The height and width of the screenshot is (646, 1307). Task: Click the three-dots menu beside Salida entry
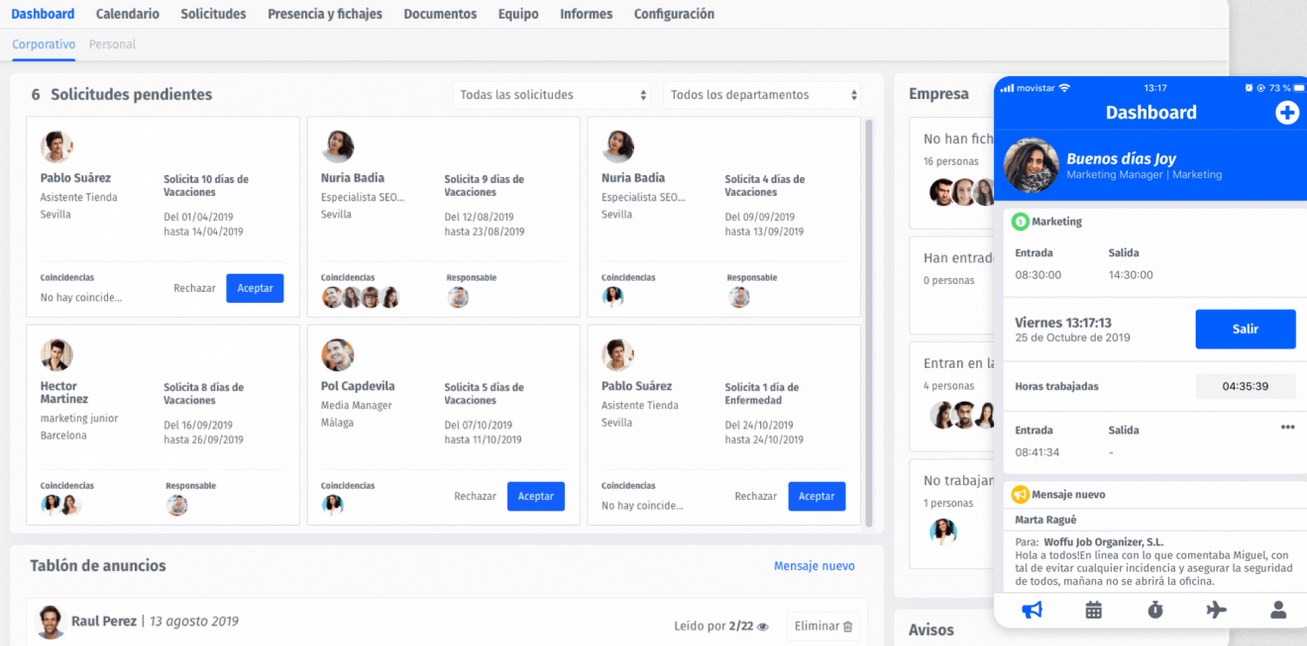click(1287, 428)
